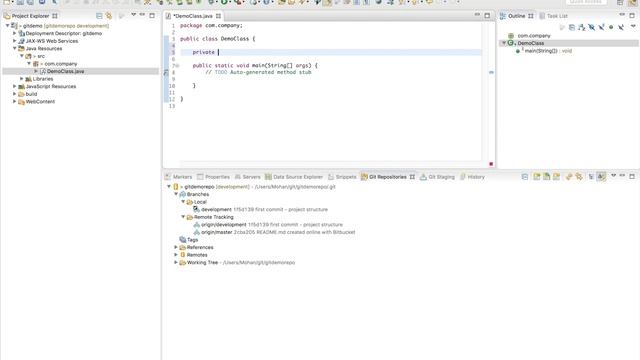Open Project Explorer view menu dropdown
Viewport: 640px width, 360px height.
pos(133,15)
